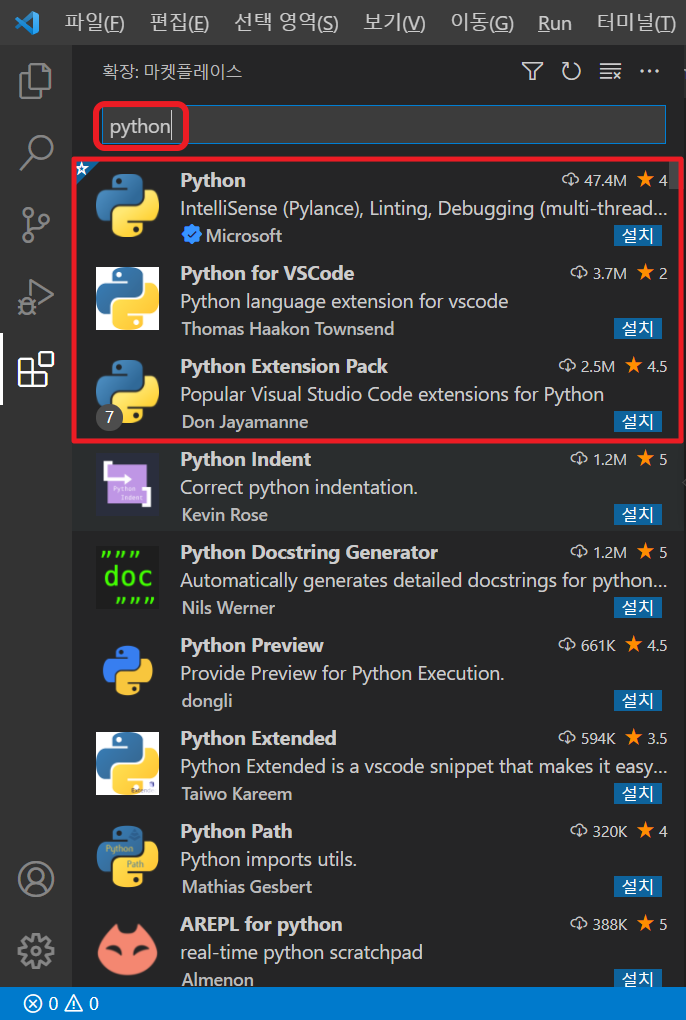The height and width of the screenshot is (1020, 686).
Task: Click publisher name Kevin Rose
Action: point(224,515)
